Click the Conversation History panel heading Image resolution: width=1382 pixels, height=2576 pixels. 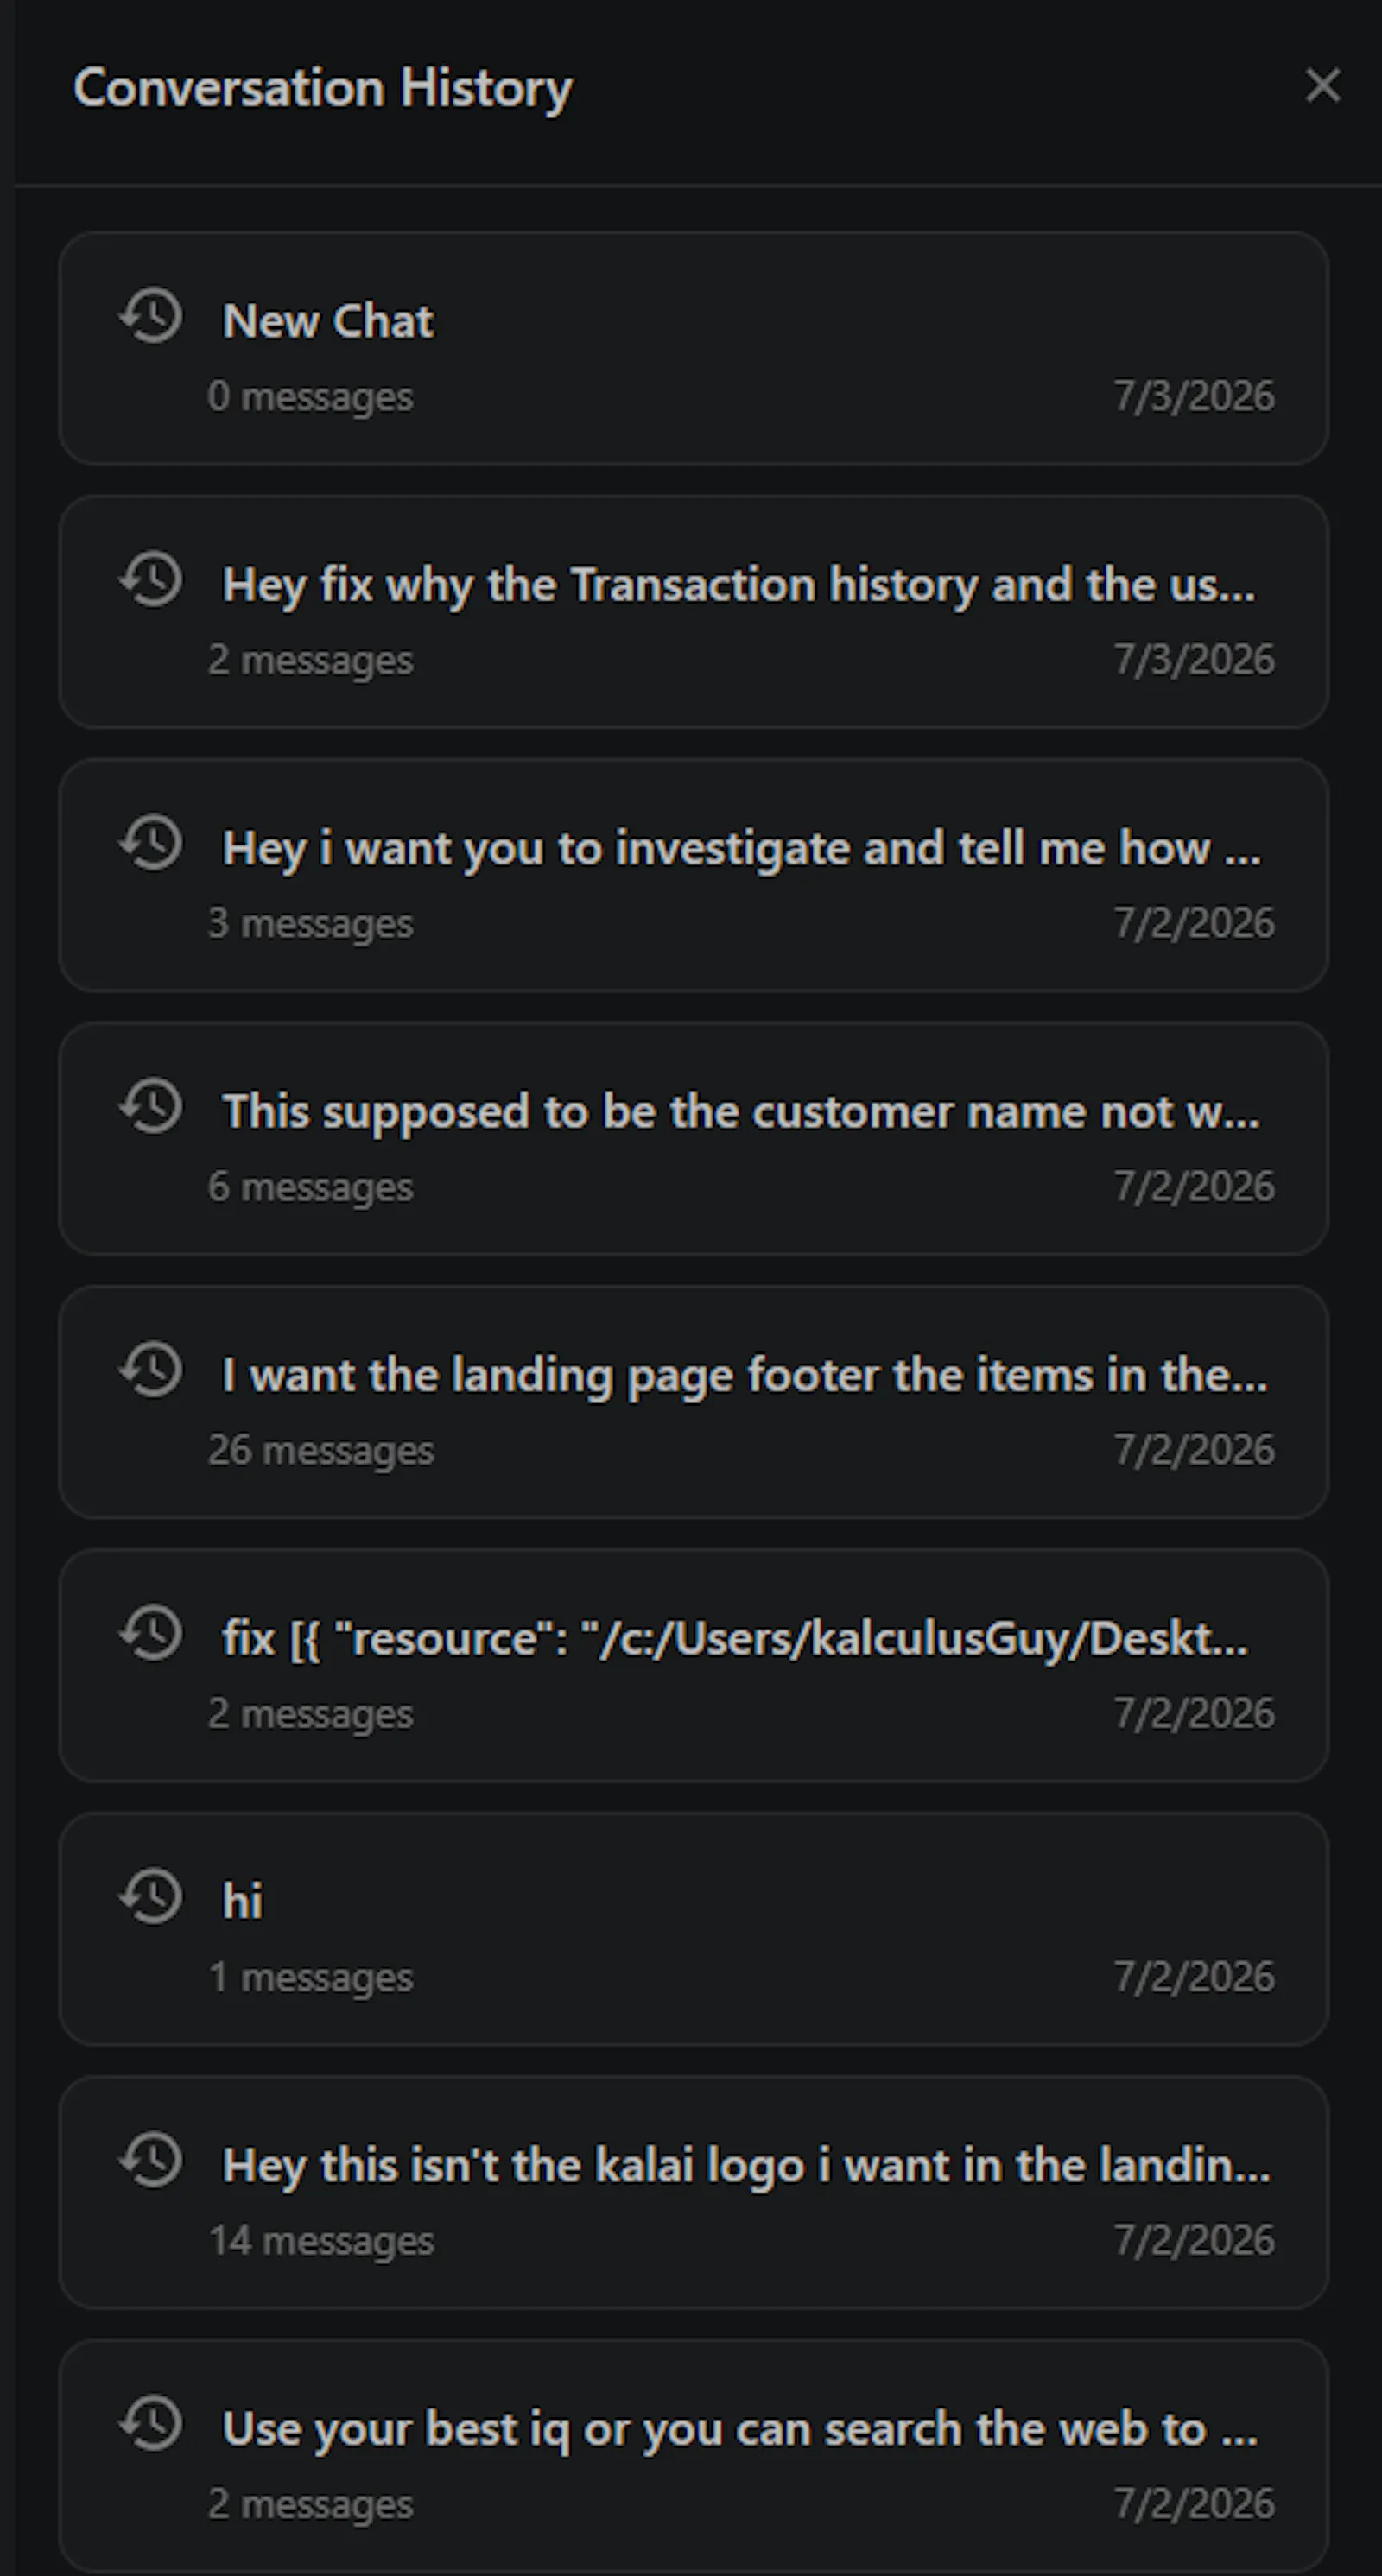coord(323,88)
